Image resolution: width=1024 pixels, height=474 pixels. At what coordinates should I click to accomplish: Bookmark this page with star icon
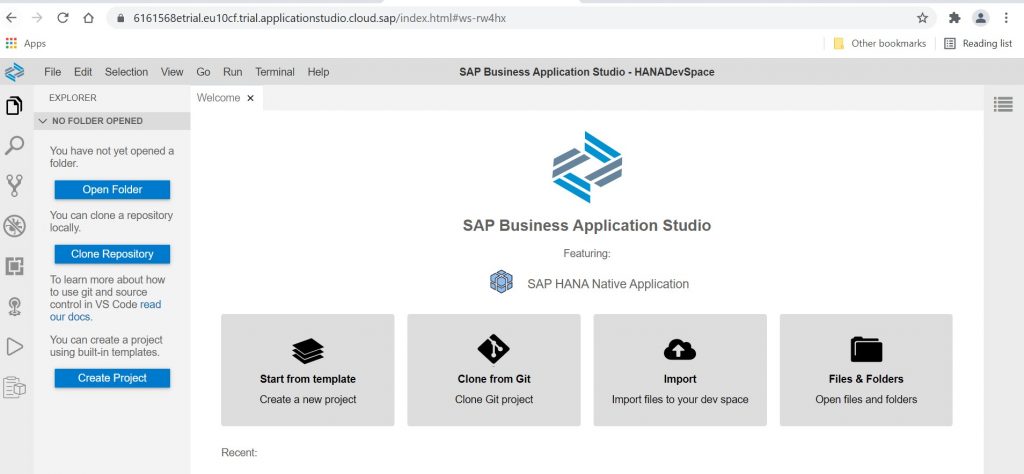pyautogui.click(x=922, y=18)
